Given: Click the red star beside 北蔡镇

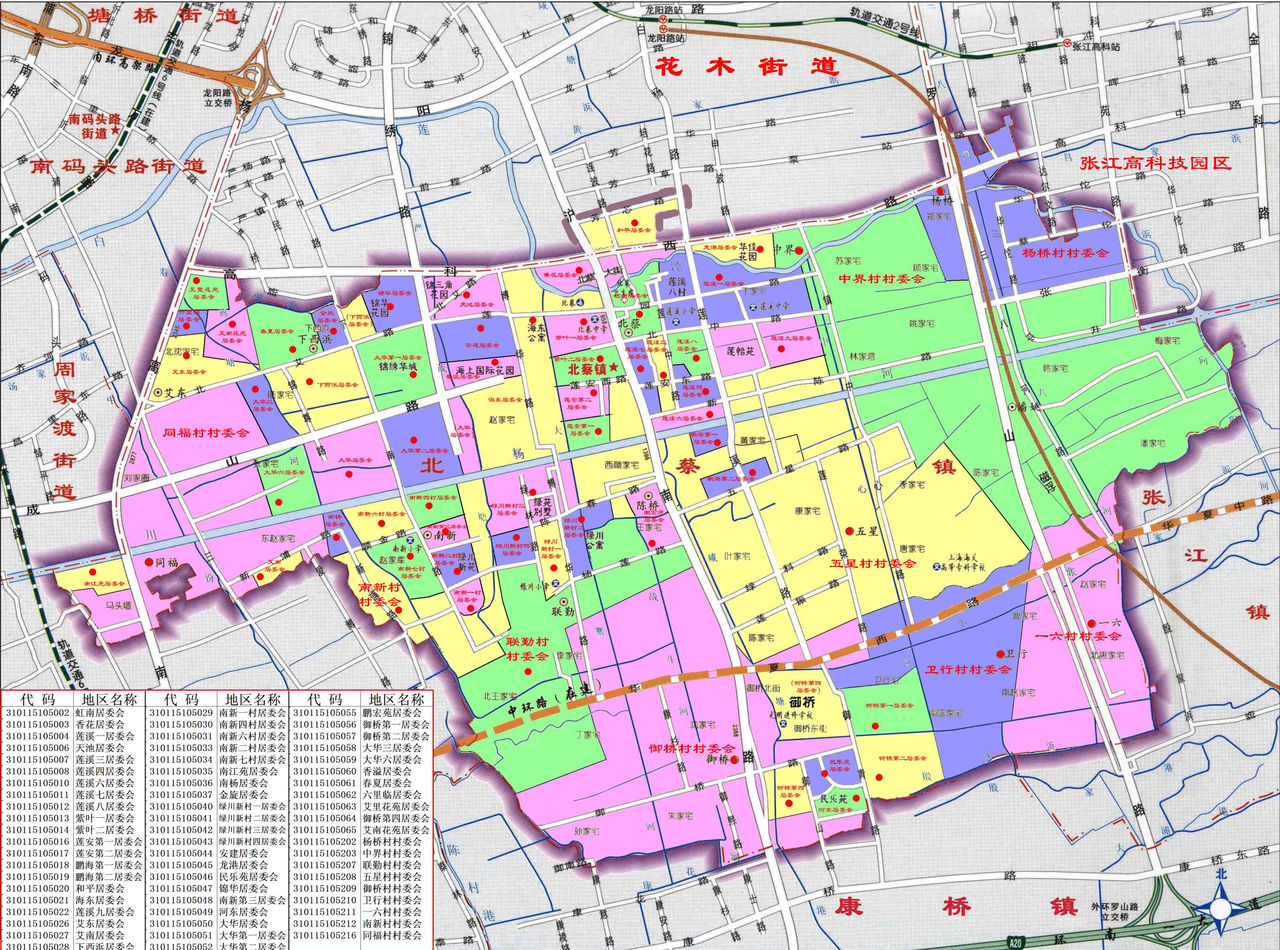Looking at the screenshot, I should [613, 369].
